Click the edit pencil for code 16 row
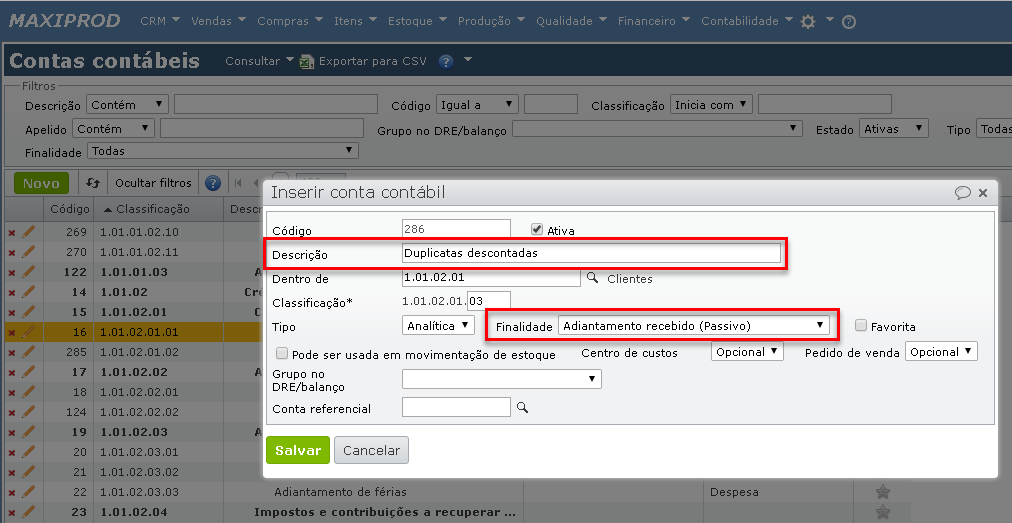The image size is (1012, 523). 28,332
